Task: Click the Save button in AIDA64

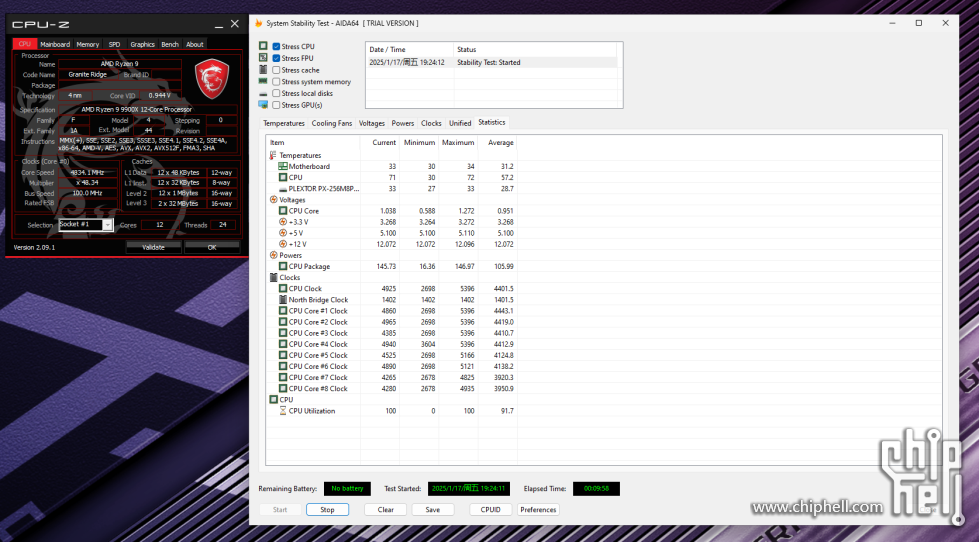Action: coord(433,510)
